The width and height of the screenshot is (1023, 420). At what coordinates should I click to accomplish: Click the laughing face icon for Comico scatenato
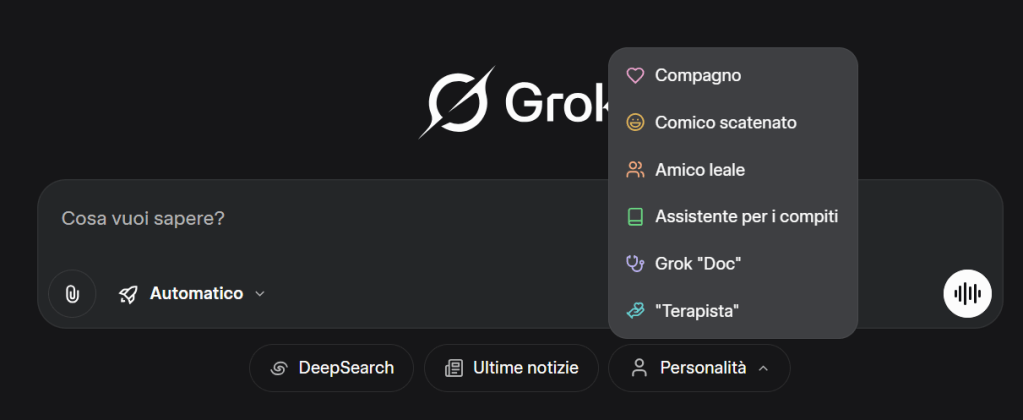(x=634, y=123)
